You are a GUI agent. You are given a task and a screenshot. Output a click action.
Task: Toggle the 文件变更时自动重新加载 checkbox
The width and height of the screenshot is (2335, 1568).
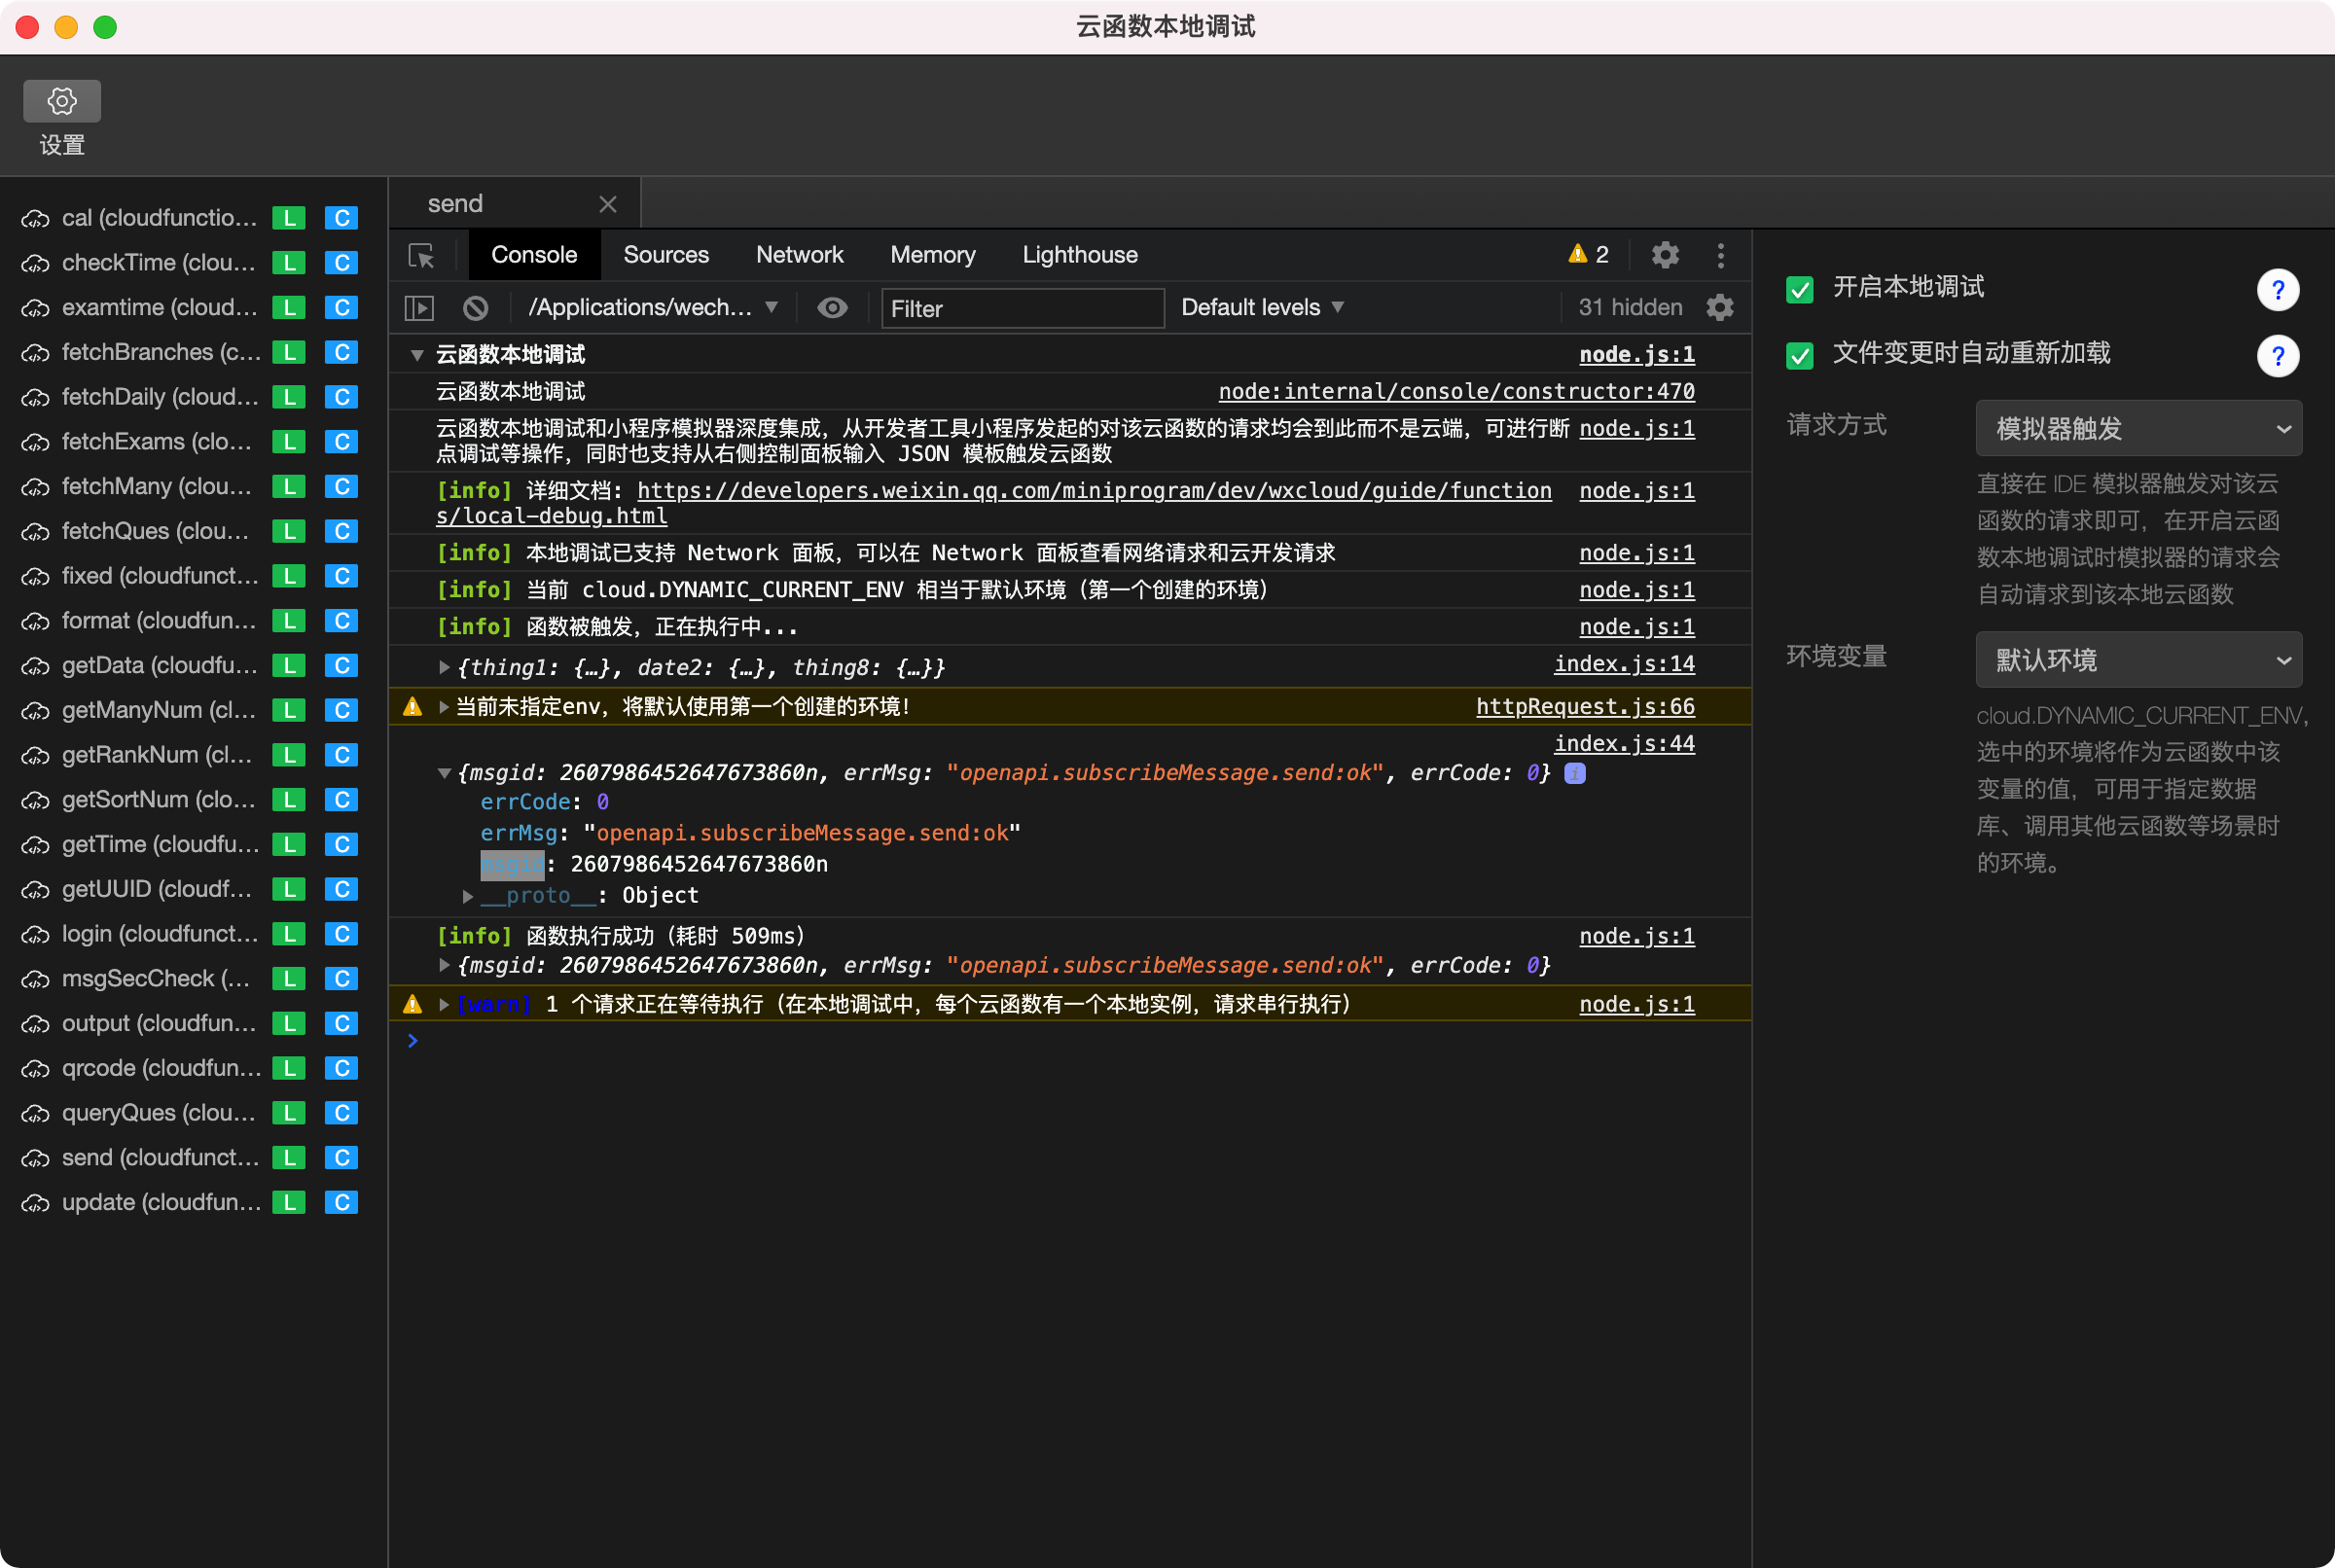(1799, 355)
